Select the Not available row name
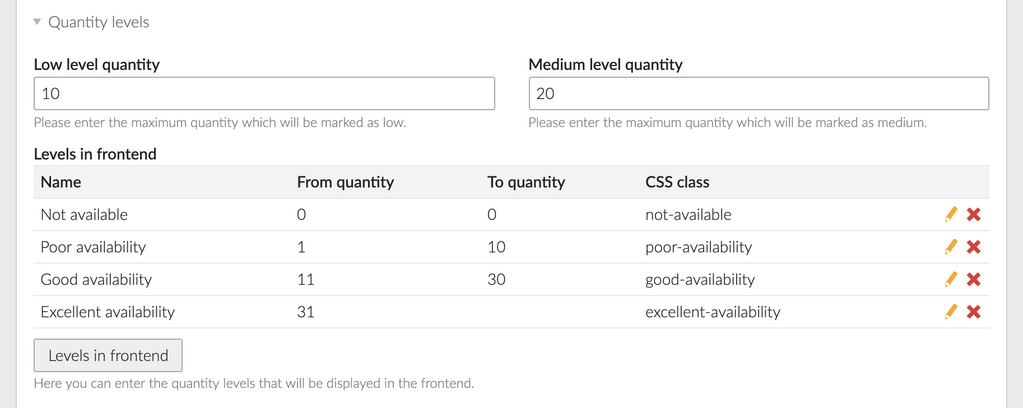1023x408 pixels. [x=84, y=214]
